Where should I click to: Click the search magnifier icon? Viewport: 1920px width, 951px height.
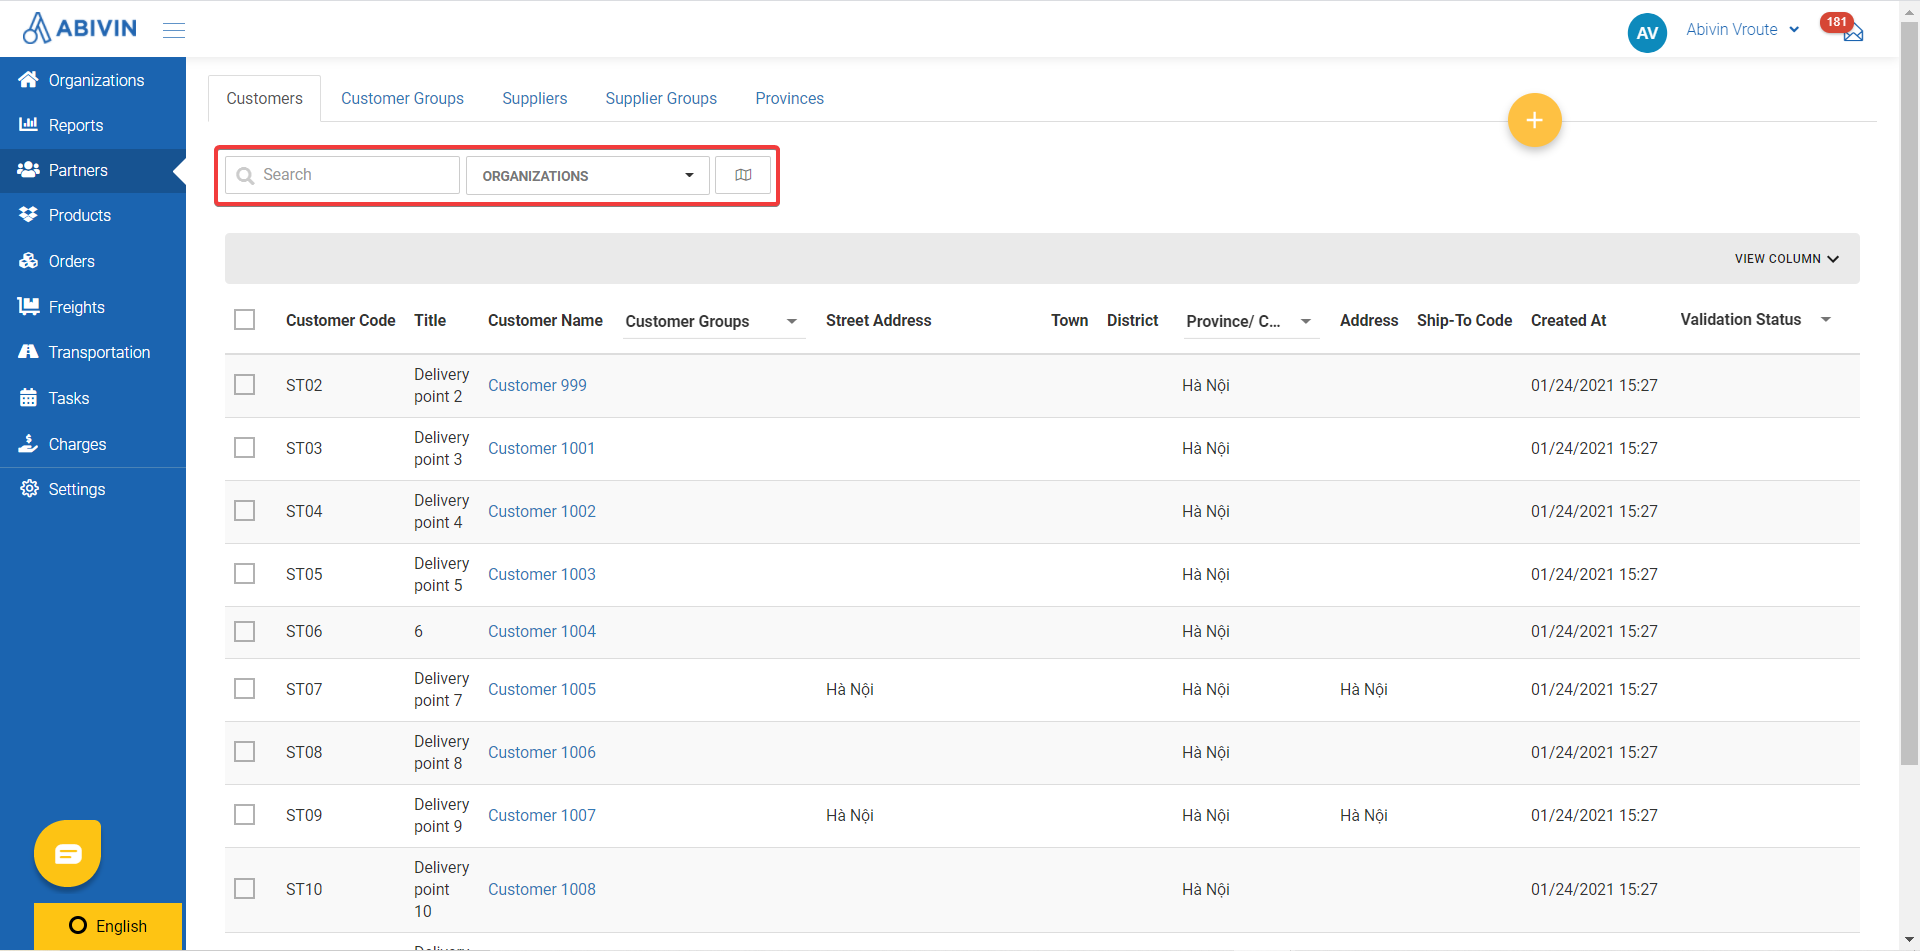pyautogui.click(x=245, y=176)
